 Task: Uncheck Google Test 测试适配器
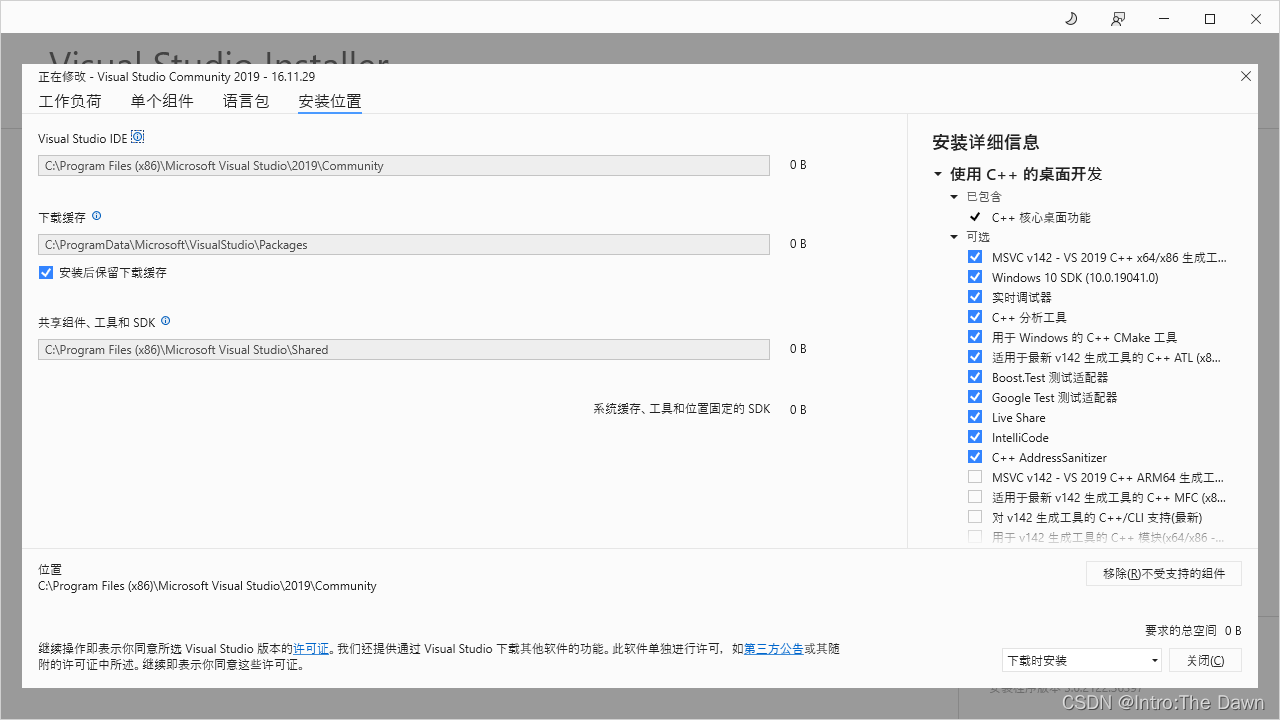coord(975,397)
